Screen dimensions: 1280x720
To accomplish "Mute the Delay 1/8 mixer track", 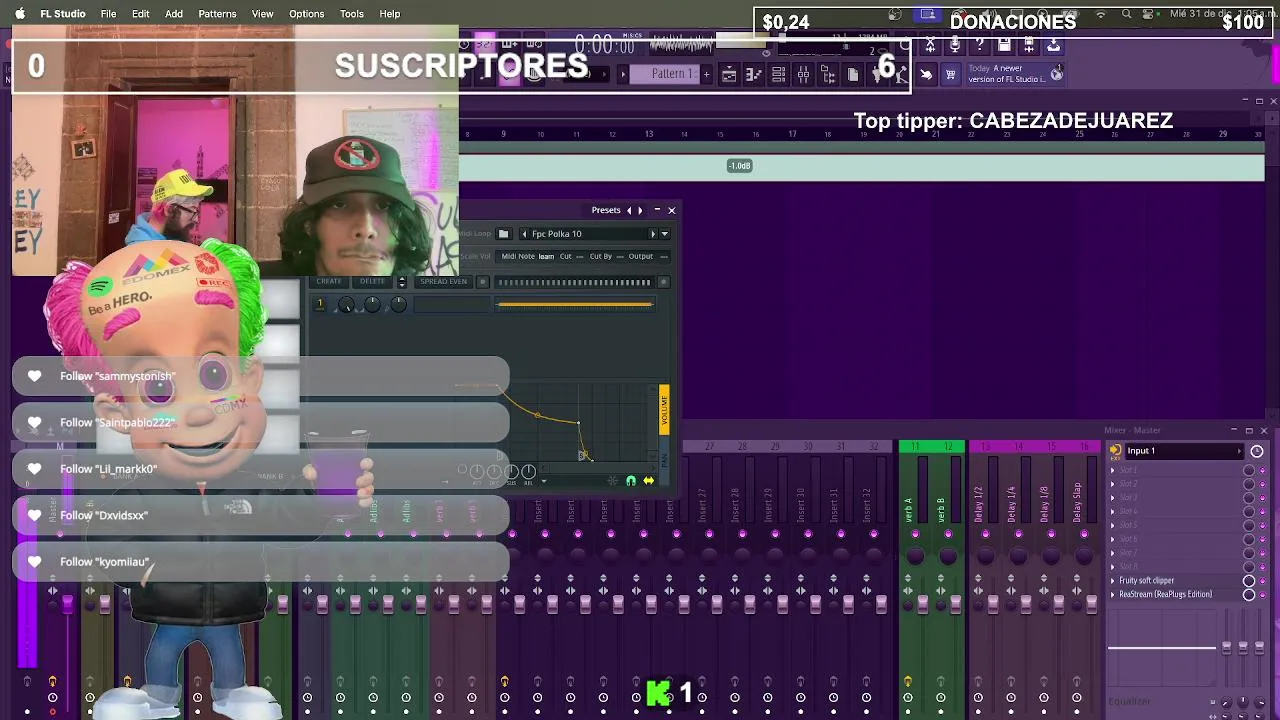I will click(1051, 534).
